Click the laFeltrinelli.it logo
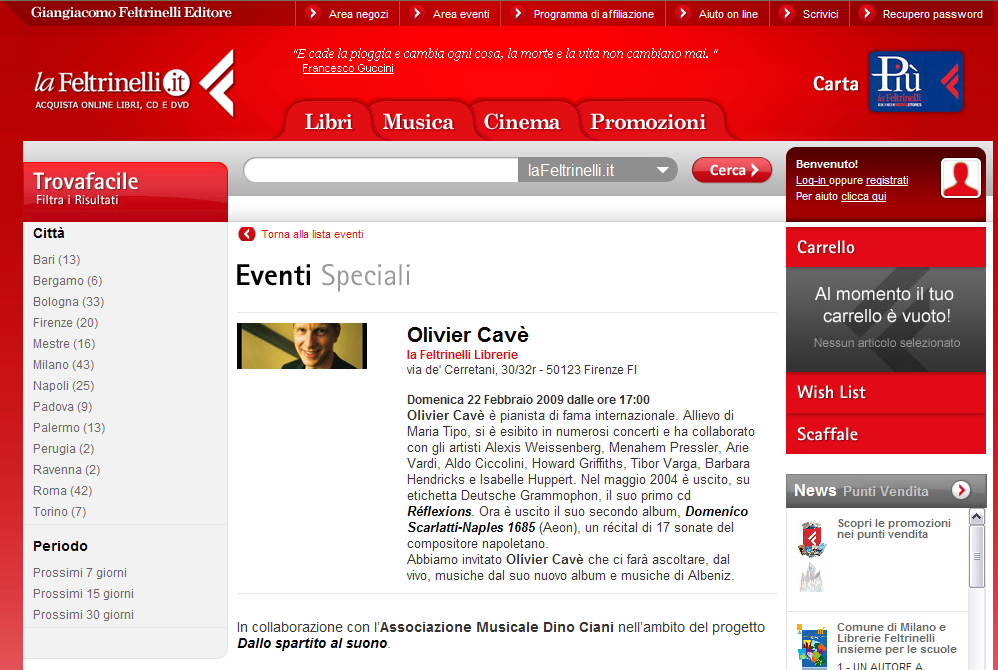 pos(134,84)
